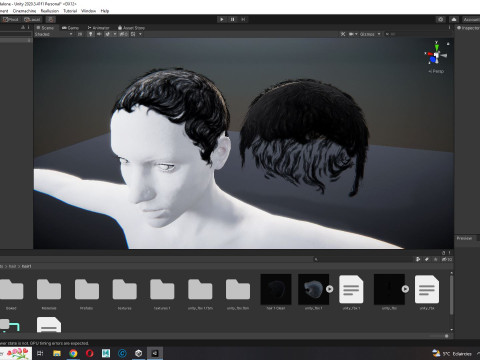Open the Inspector tab
The image size is (480, 360).
(468, 28)
